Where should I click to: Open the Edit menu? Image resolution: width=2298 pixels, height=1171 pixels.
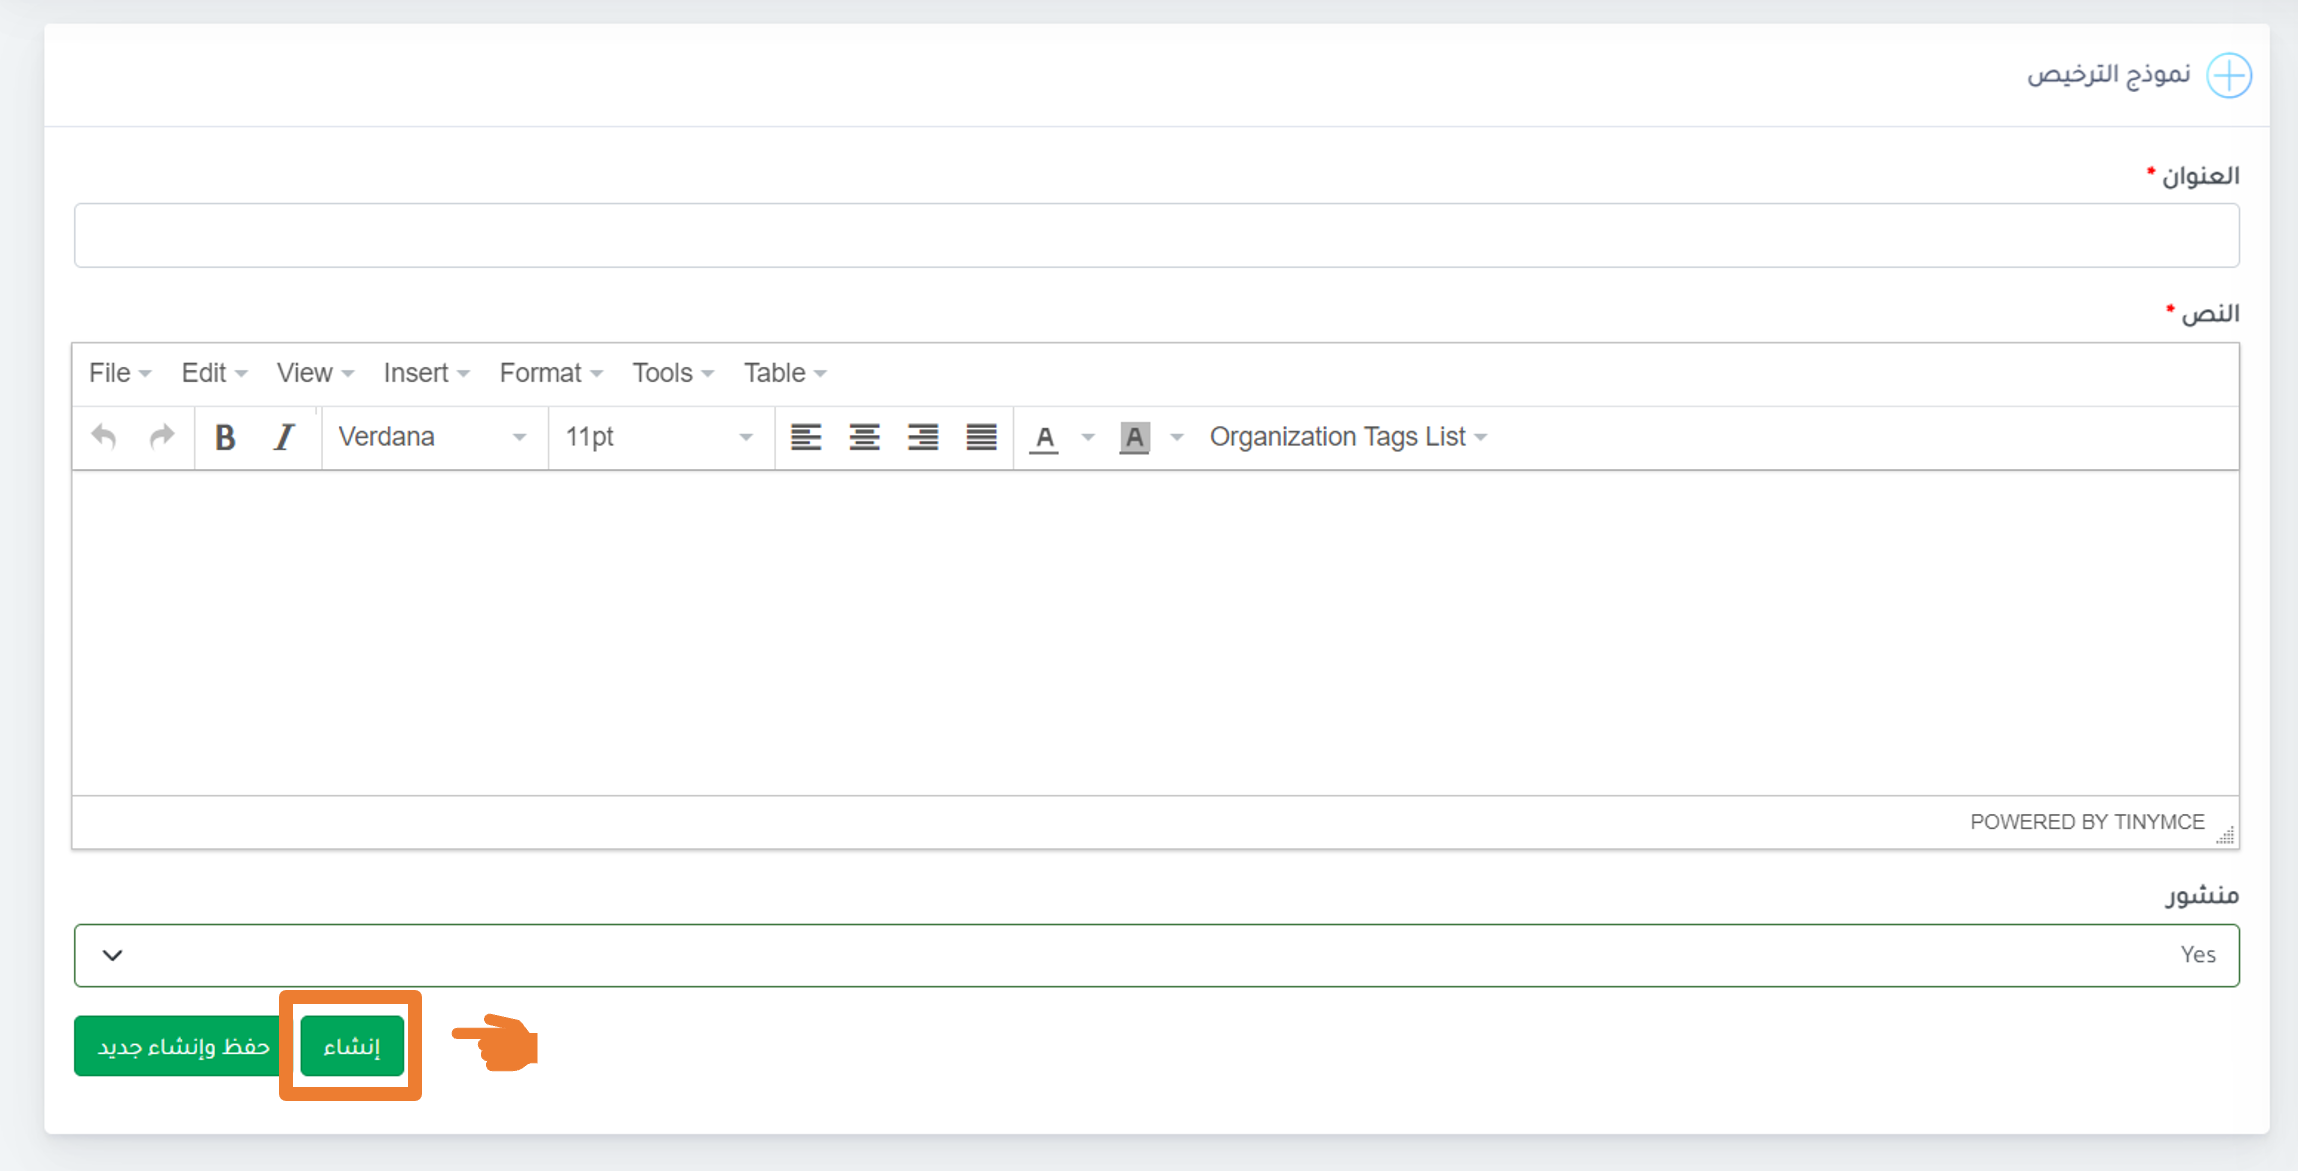[x=214, y=373]
